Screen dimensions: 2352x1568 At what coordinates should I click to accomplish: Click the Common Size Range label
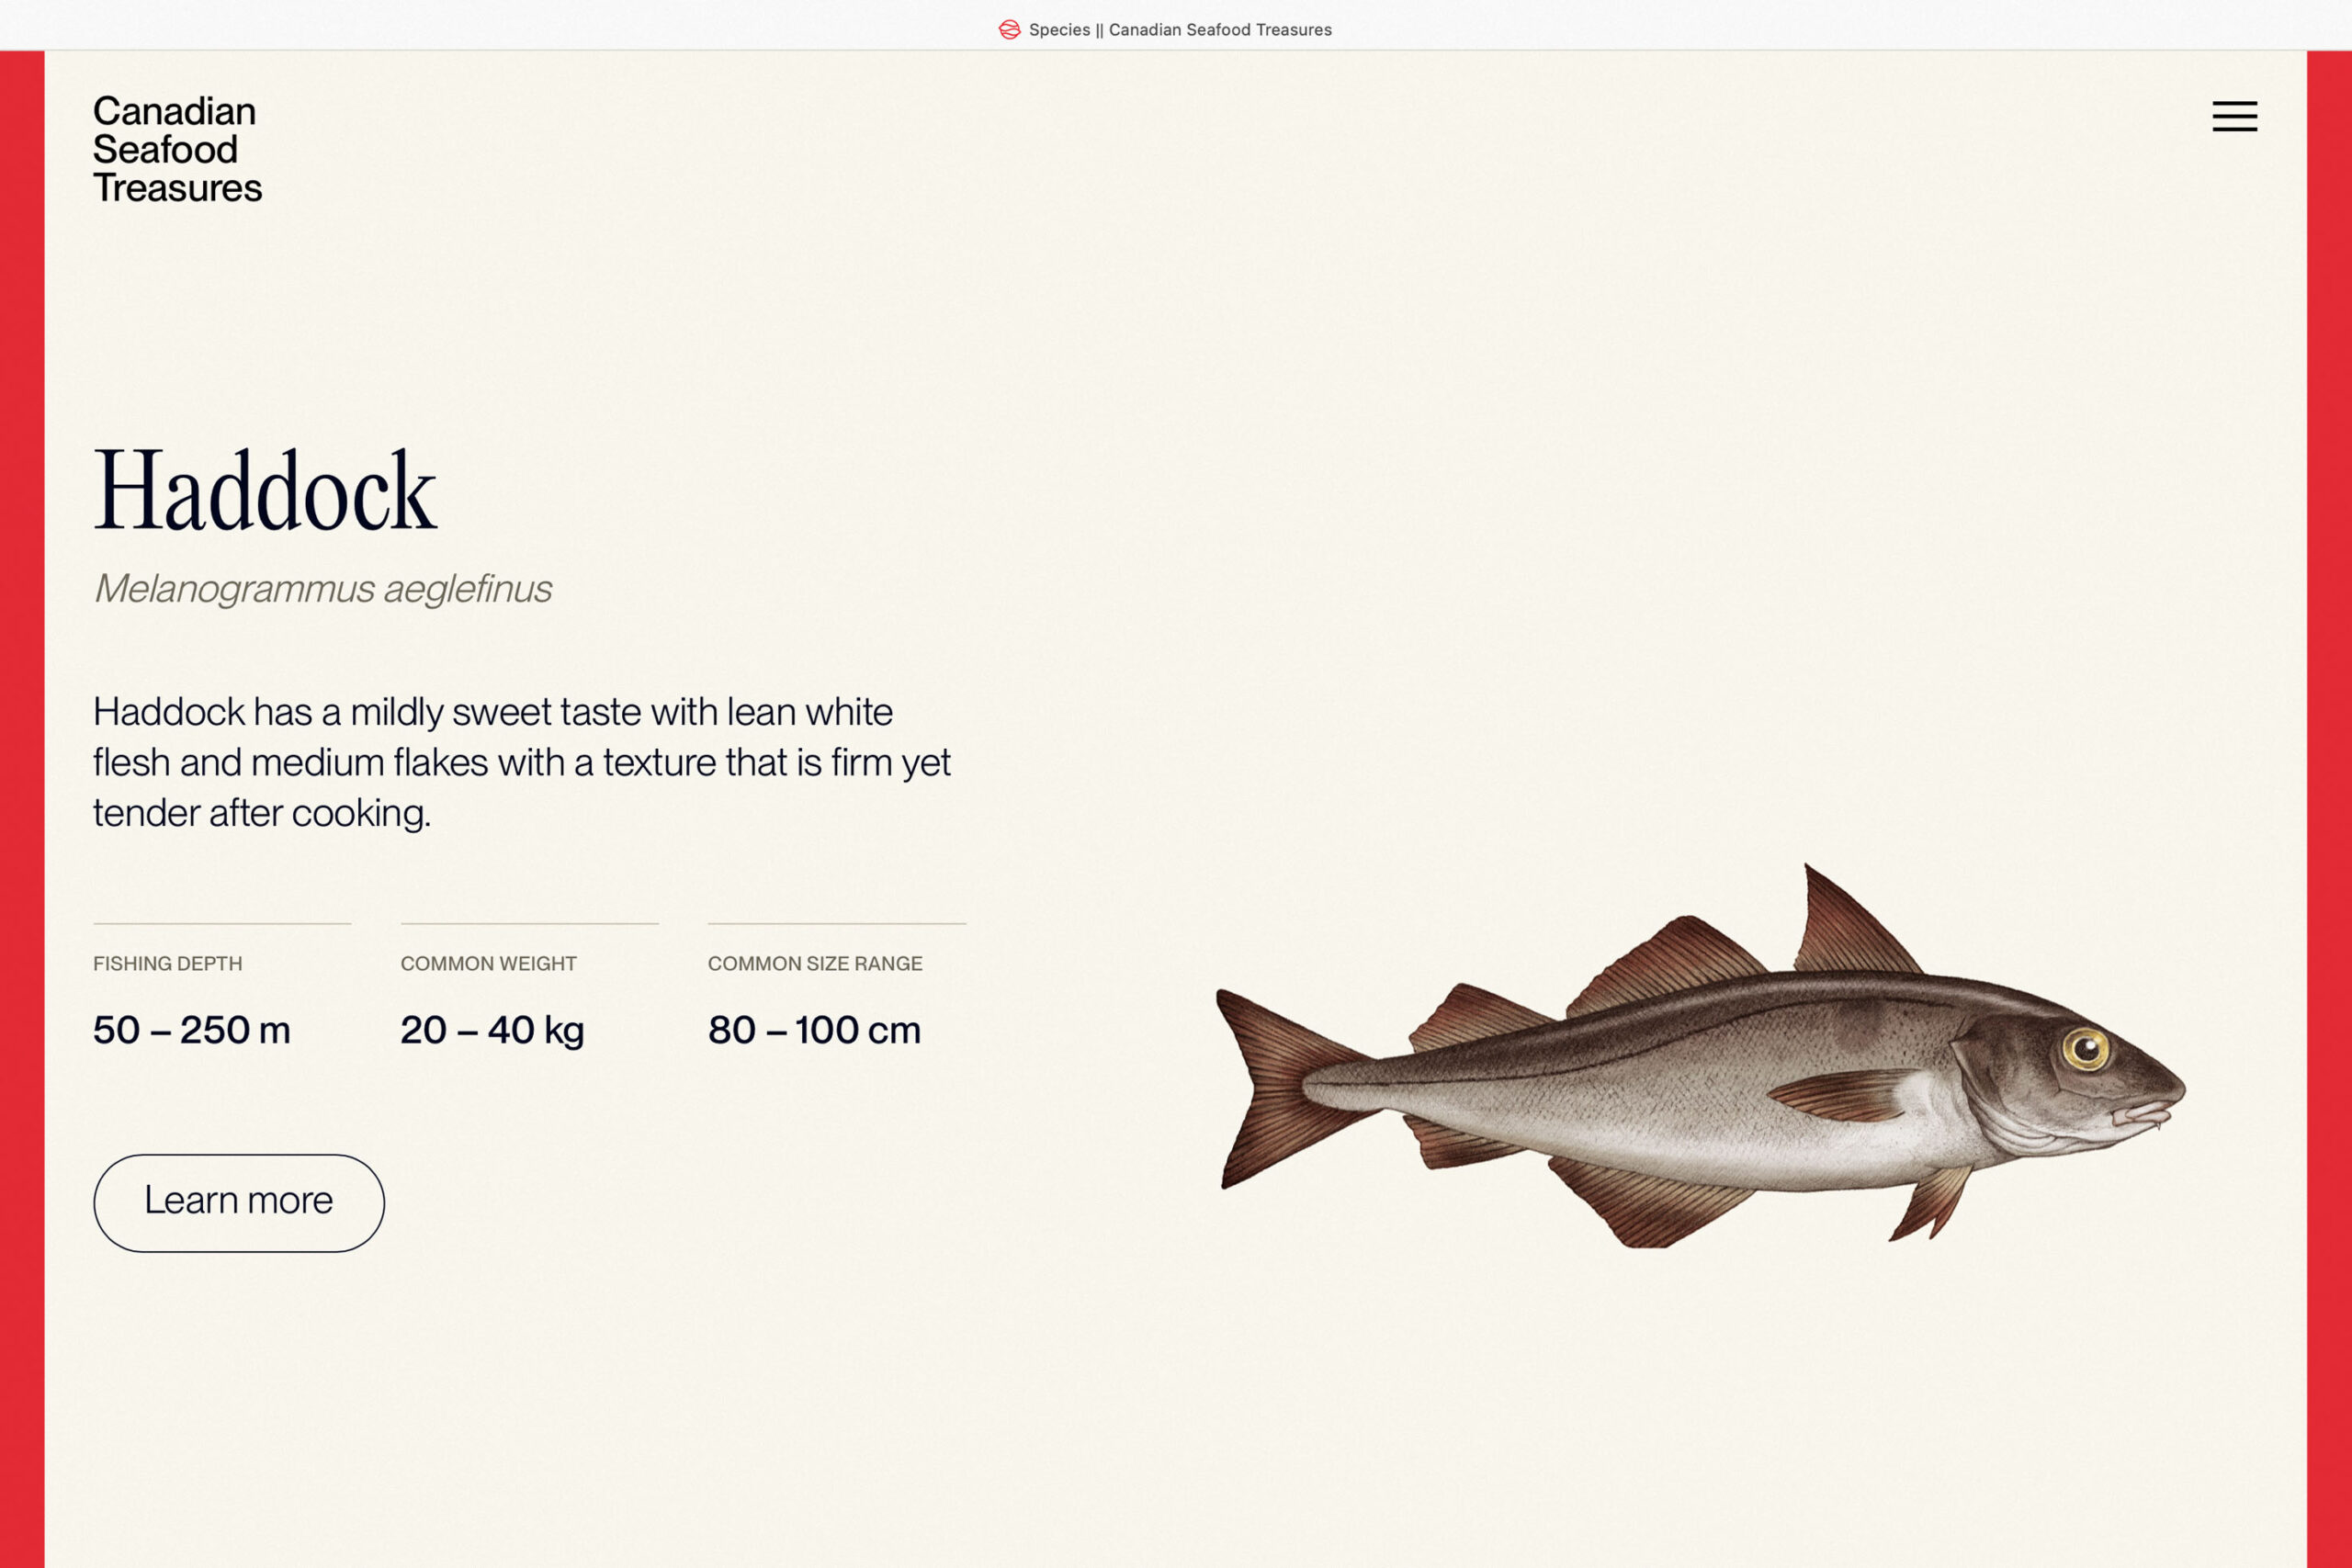pos(815,963)
